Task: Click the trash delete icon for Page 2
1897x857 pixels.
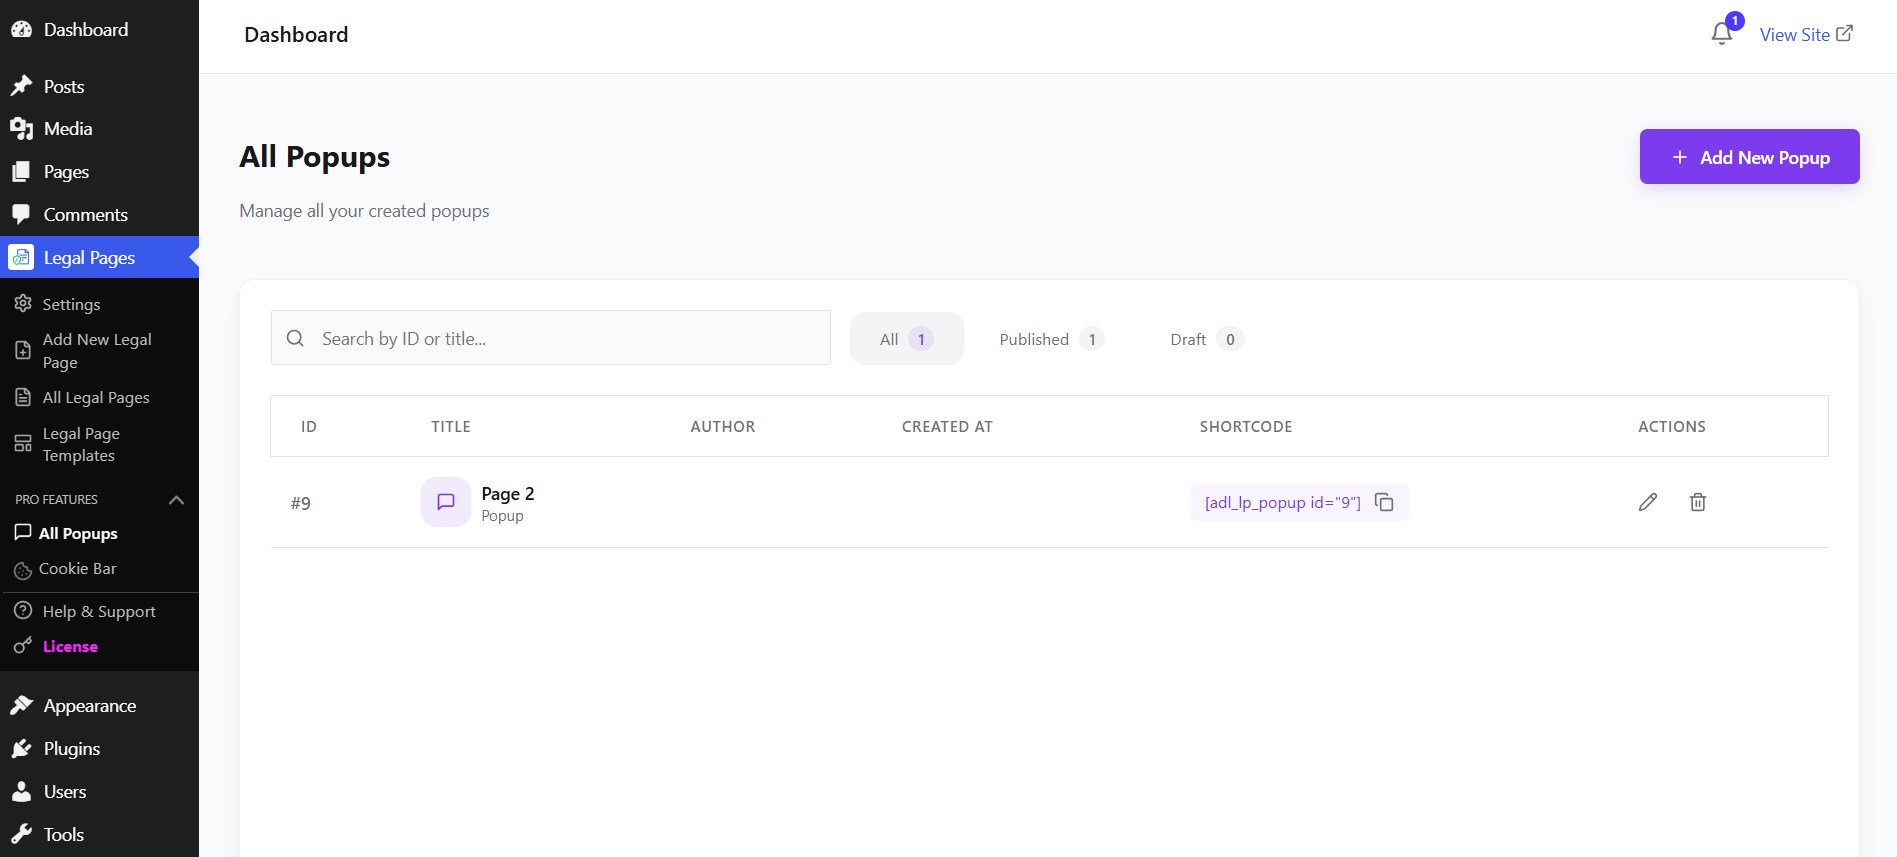Action: click(1698, 502)
